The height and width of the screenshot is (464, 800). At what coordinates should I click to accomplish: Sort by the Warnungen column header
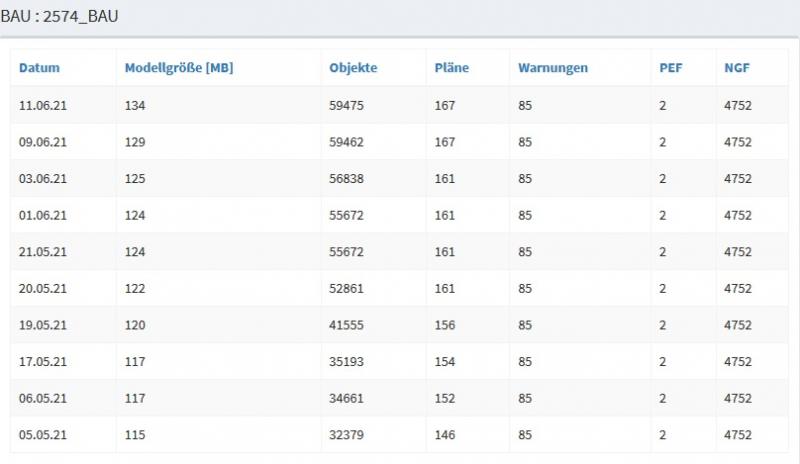tap(553, 69)
